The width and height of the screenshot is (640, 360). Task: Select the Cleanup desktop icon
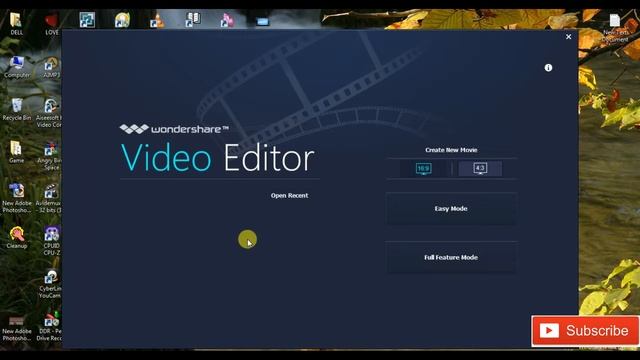coord(17,238)
